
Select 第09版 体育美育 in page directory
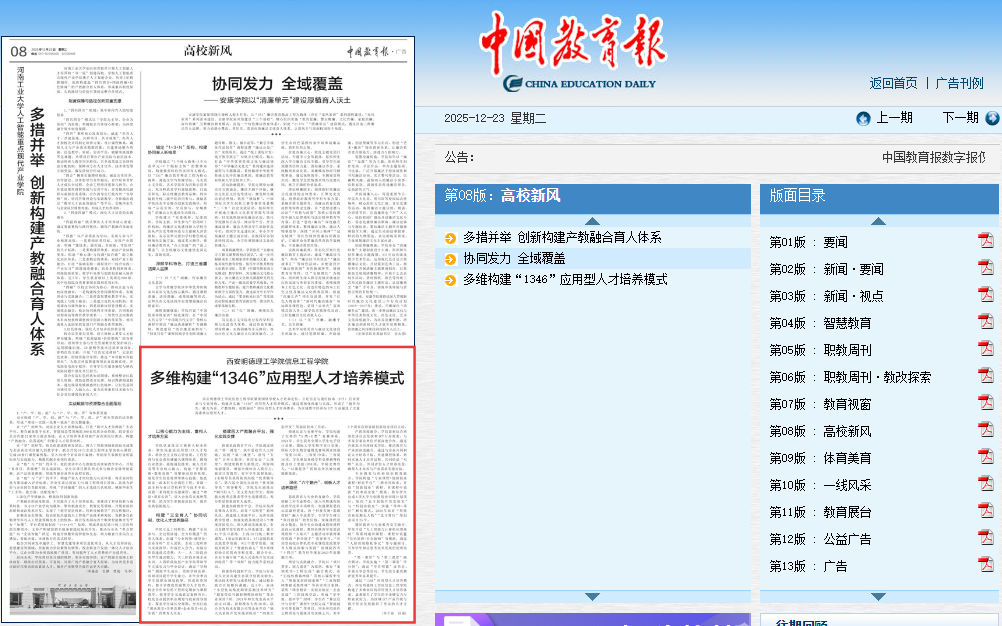tap(820, 458)
